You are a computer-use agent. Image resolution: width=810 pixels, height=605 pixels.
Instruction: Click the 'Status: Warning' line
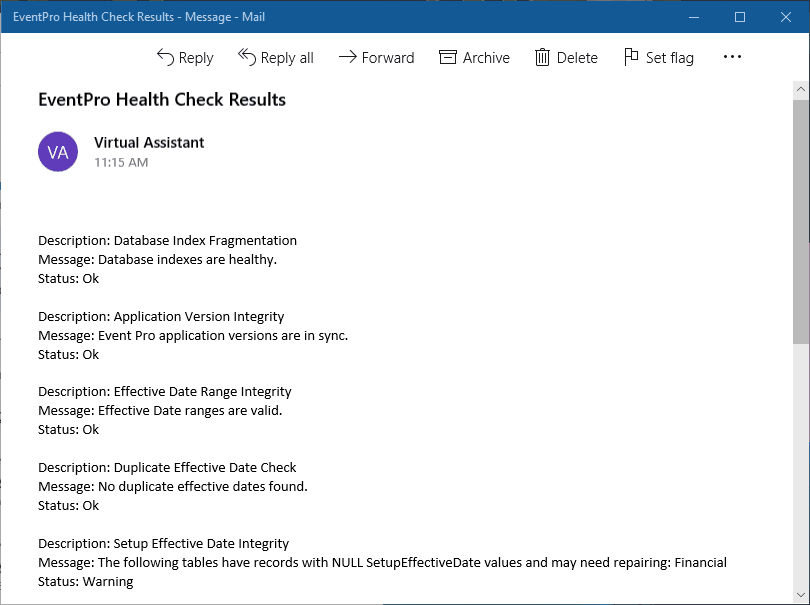click(86, 582)
